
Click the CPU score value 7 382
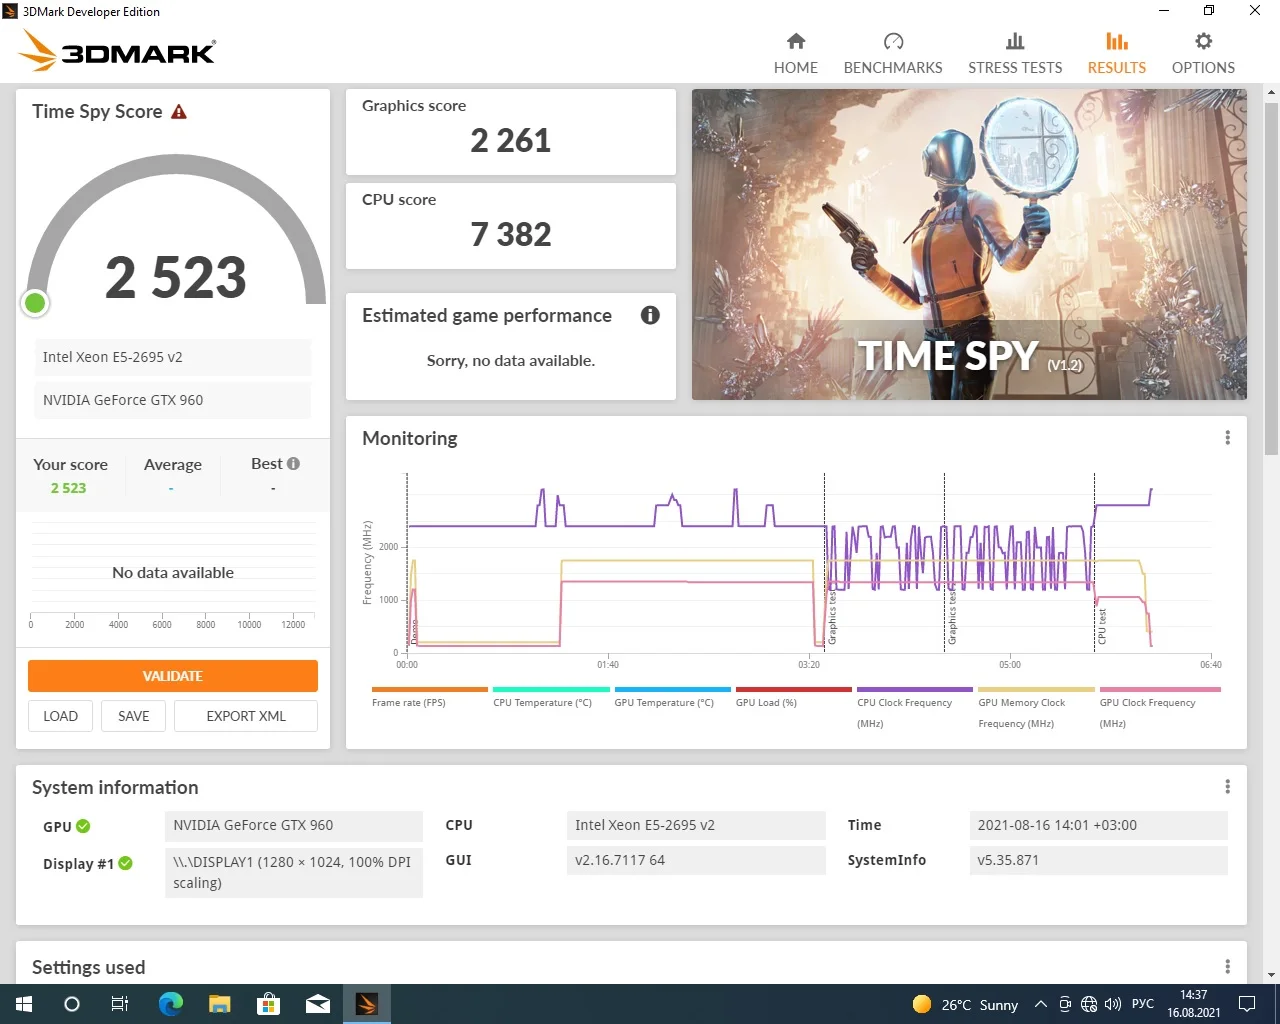pyautogui.click(x=511, y=235)
